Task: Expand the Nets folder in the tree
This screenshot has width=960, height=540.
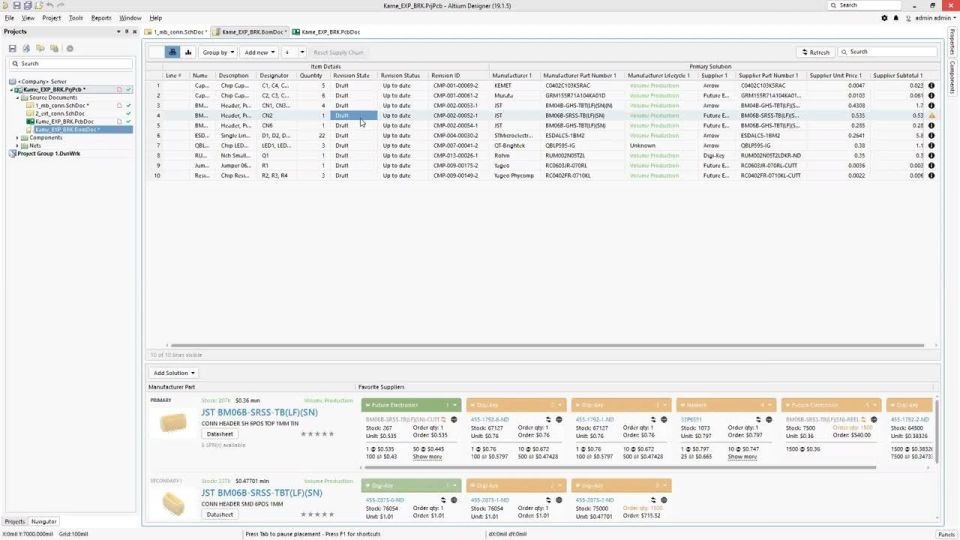Action: pos(18,146)
